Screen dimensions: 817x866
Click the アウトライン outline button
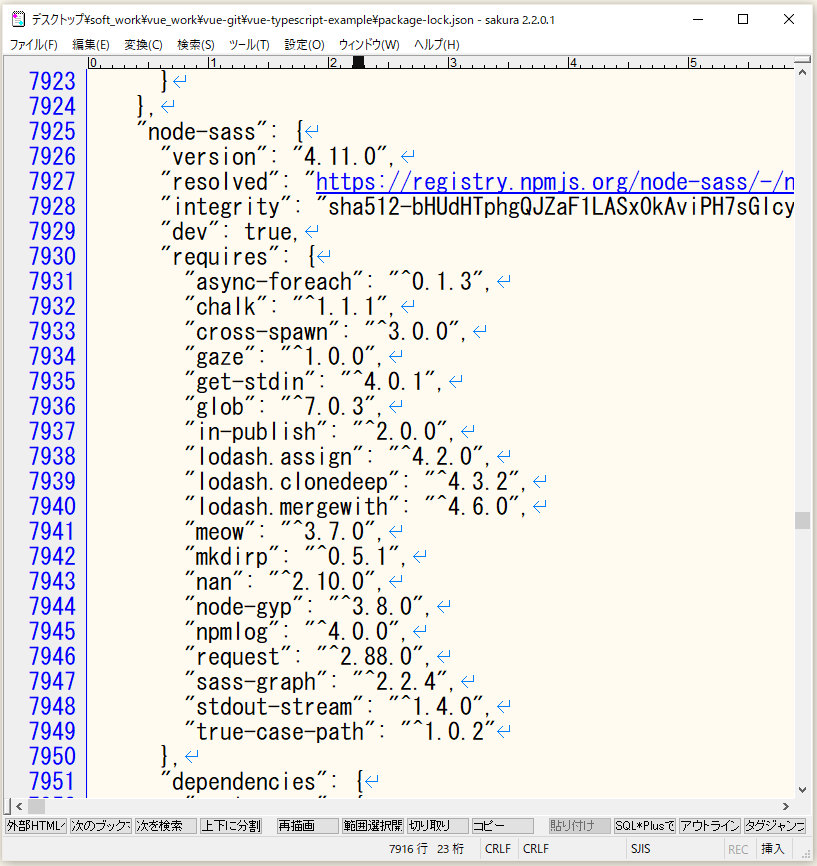710,826
